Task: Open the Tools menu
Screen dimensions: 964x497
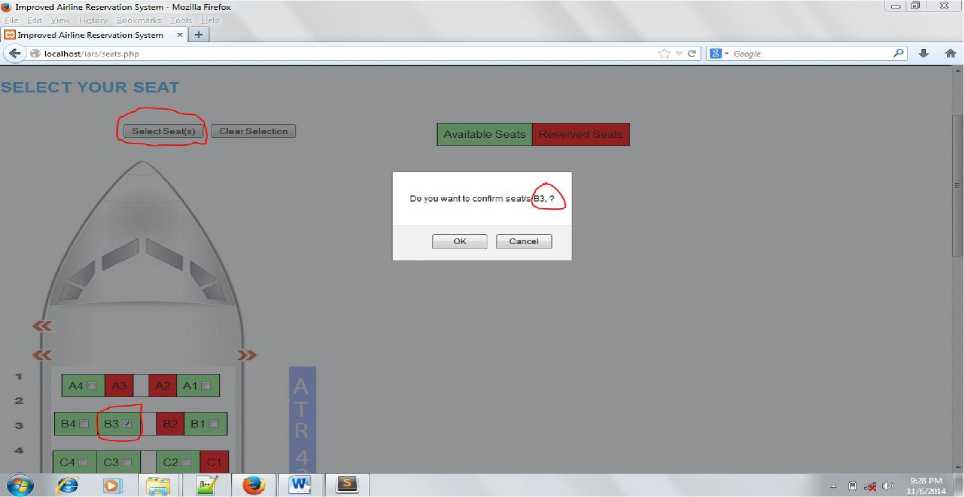Action: pos(180,20)
